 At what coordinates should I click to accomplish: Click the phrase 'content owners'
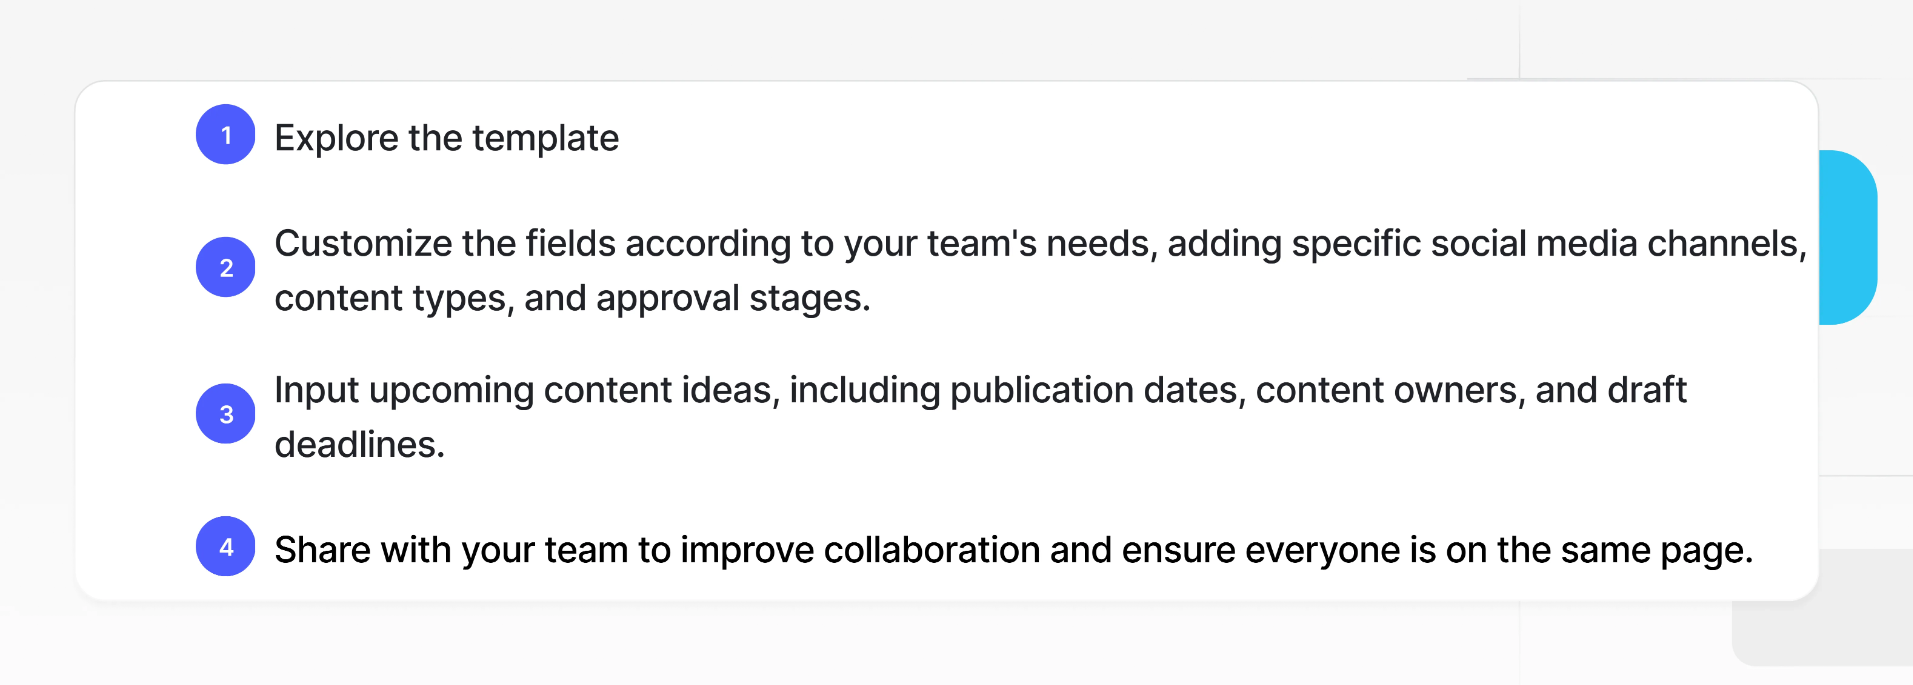(1388, 390)
